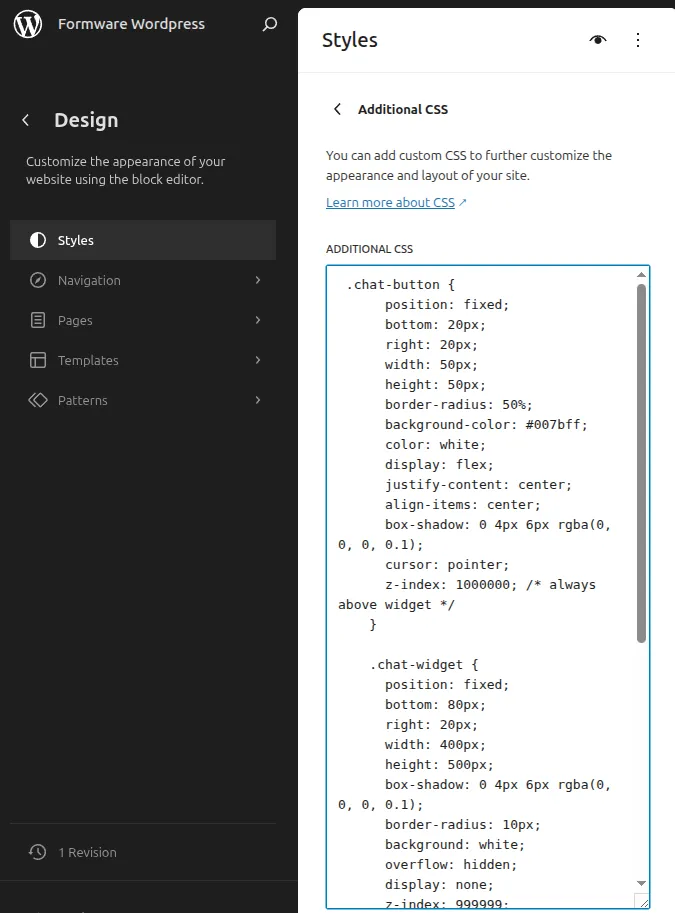Open the Styles three-dot options menu

[637, 39]
